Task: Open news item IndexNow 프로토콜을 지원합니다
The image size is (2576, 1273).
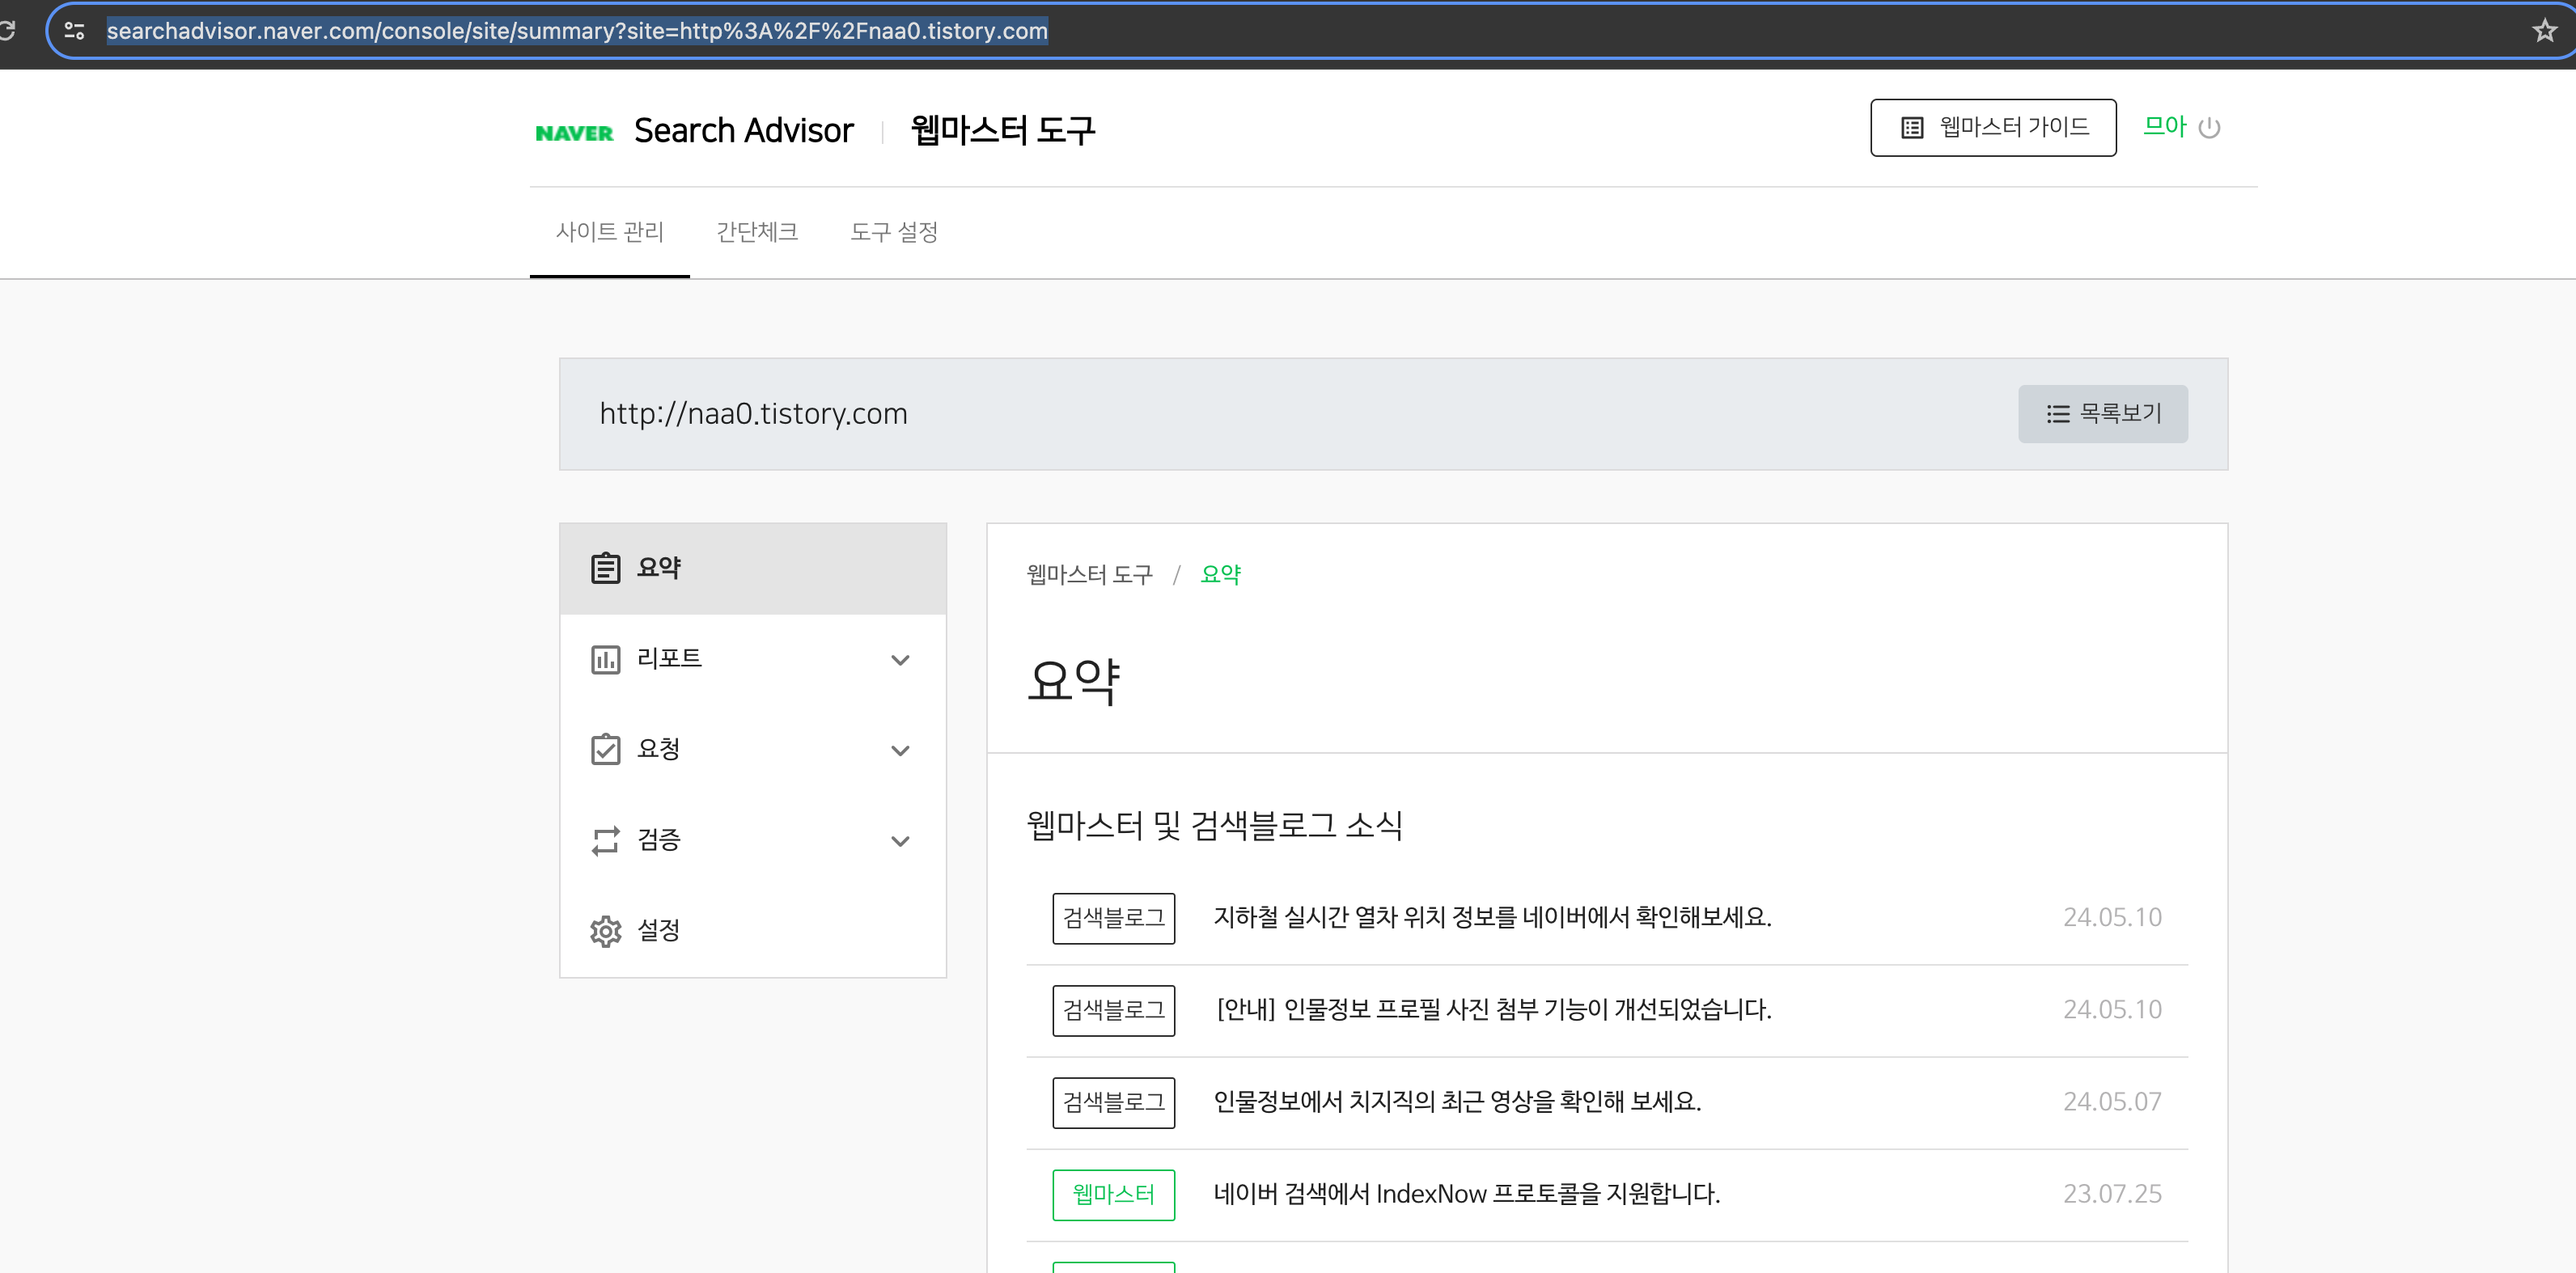Action: pyautogui.click(x=1466, y=1194)
